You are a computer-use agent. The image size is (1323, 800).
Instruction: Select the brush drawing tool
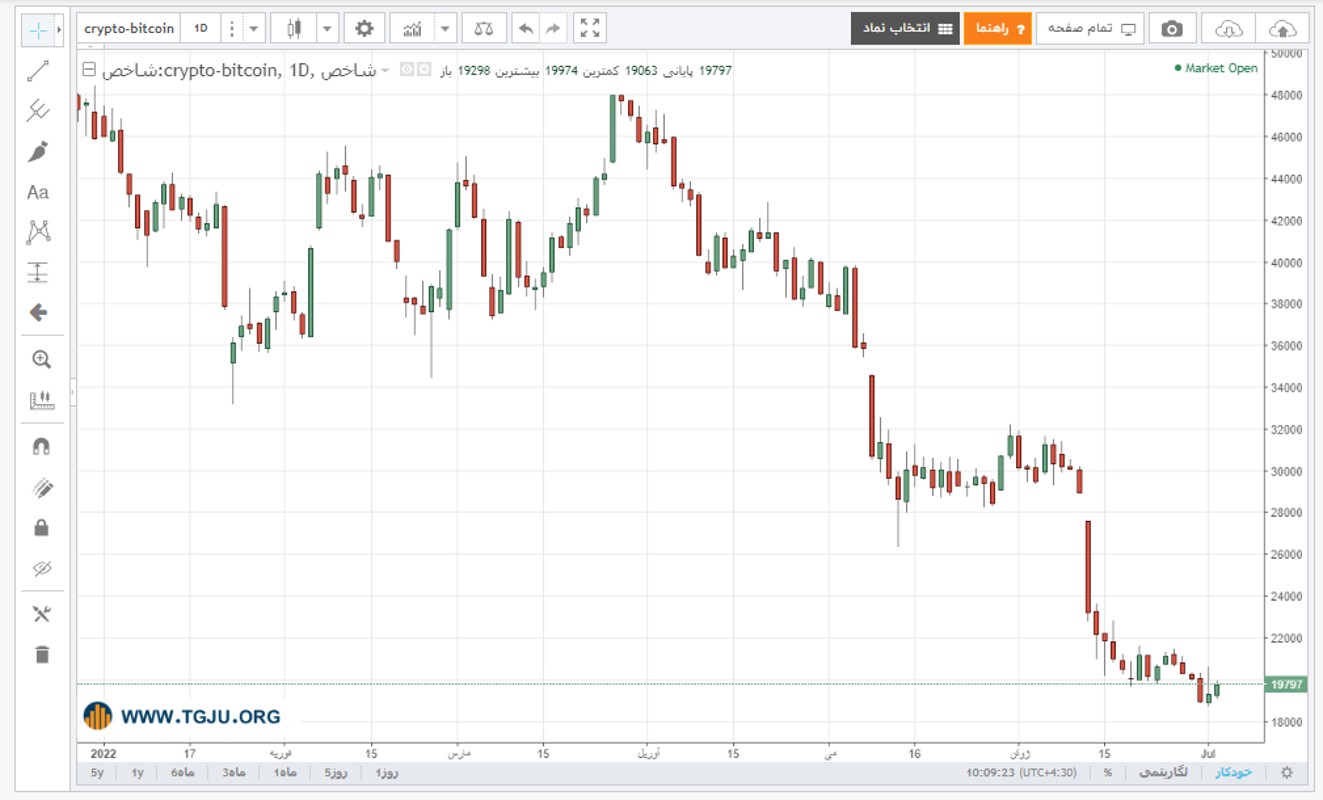(x=38, y=151)
